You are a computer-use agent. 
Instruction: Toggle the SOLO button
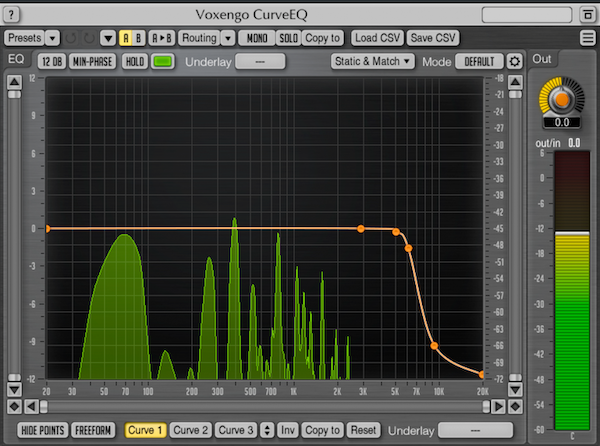(x=288, y=38)
